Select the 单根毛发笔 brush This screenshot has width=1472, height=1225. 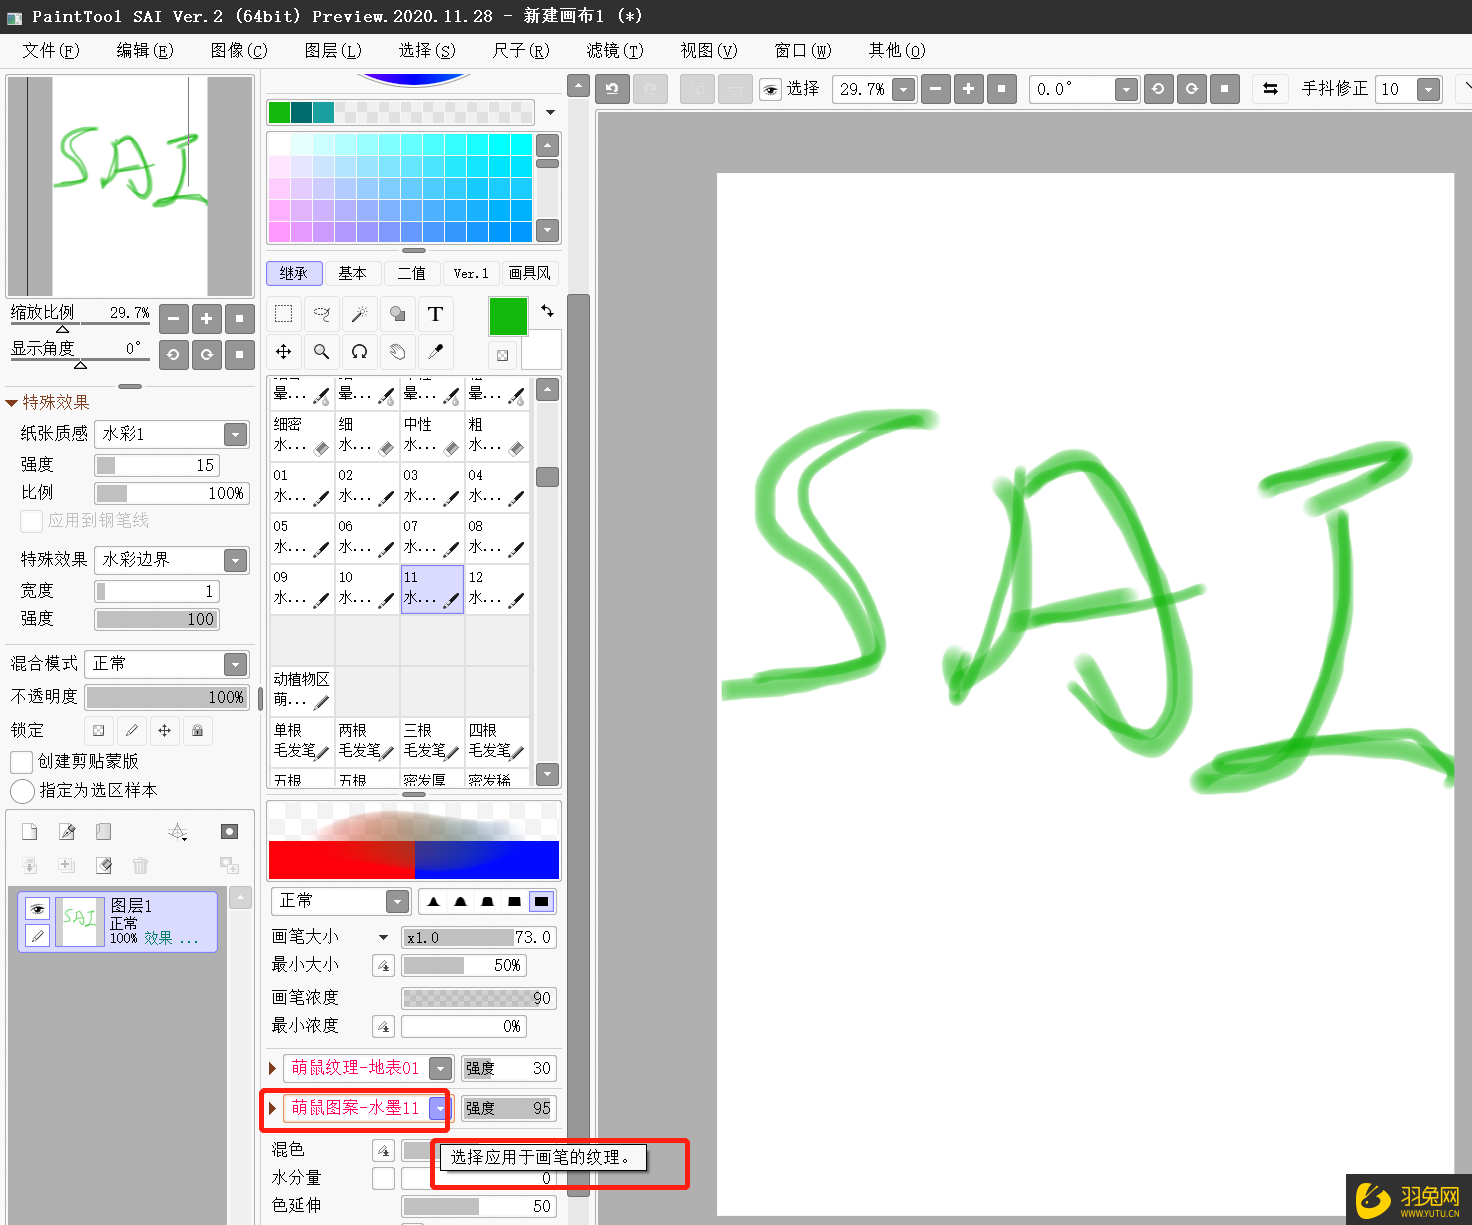pyautogui.click(x=300, y=742)
